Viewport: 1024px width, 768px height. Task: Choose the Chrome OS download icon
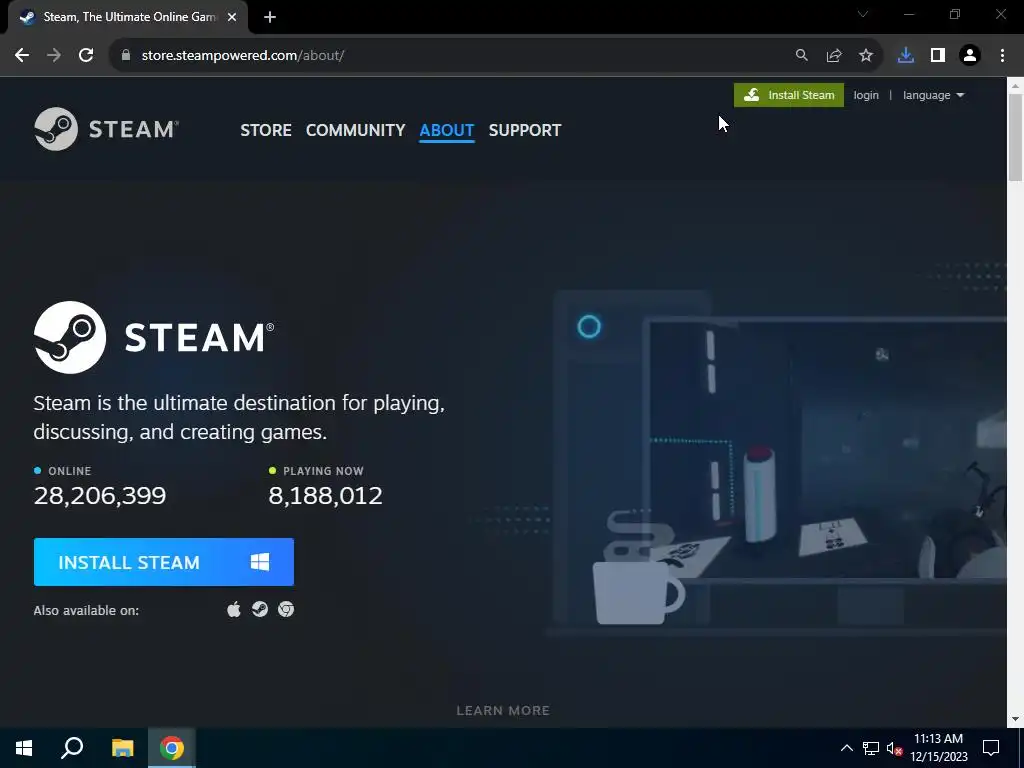286,609
